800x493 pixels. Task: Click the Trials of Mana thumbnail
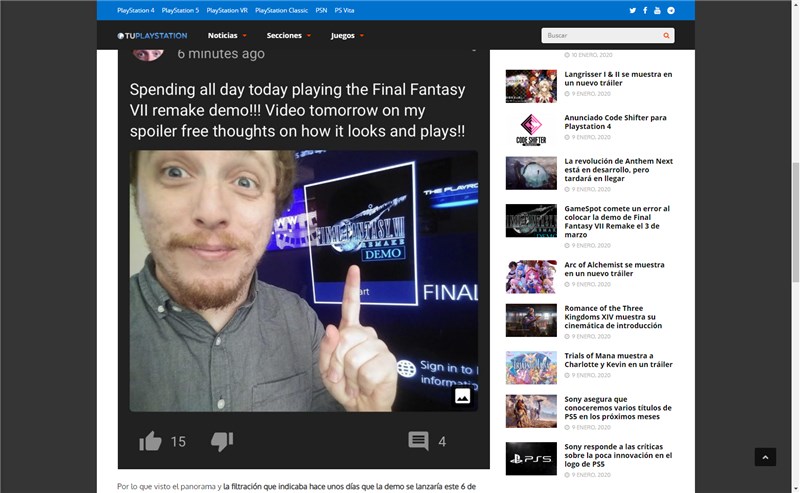pos(531,367)
